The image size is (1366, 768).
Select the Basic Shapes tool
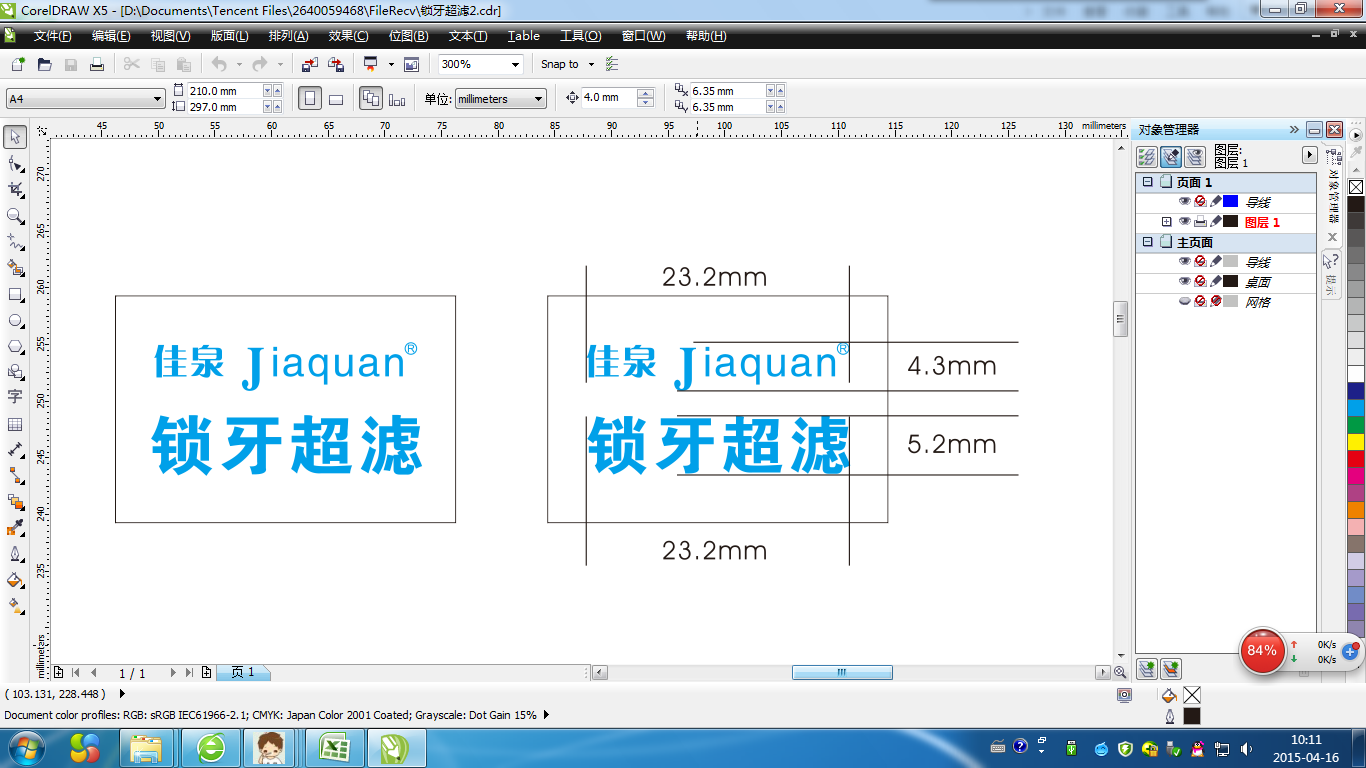(15, 372)
